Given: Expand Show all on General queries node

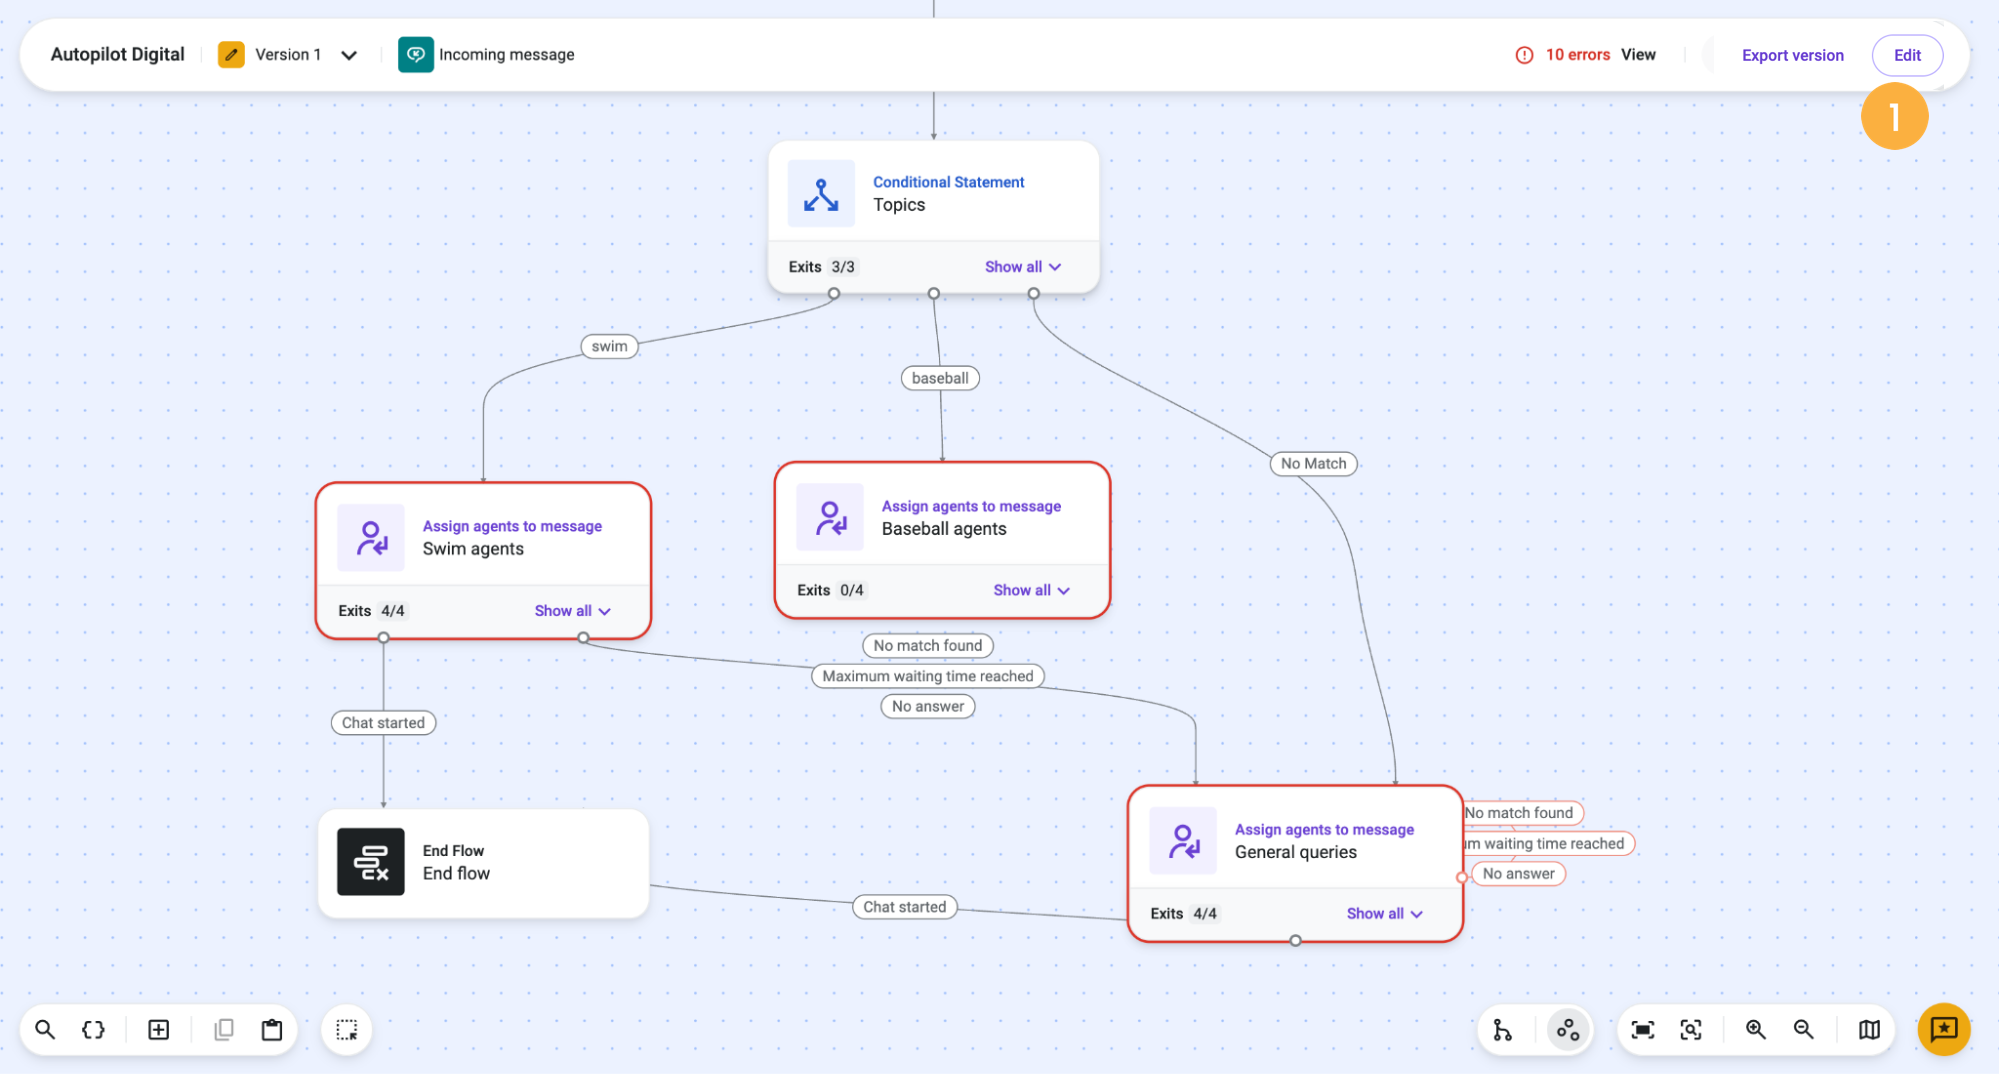Looking at the screenshot, I should 1384,913.
